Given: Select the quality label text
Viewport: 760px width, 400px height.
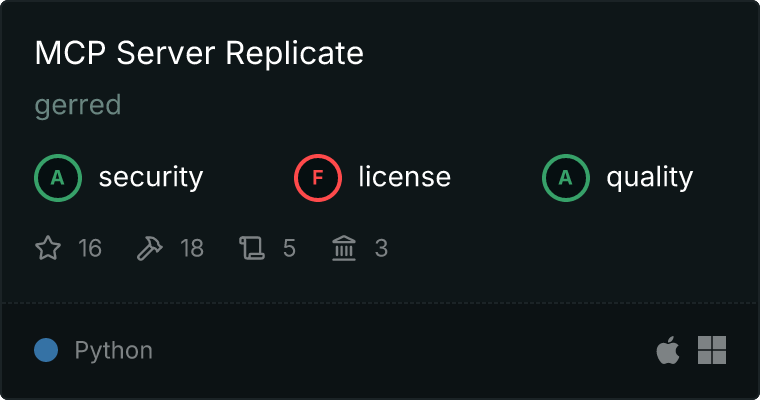Looking at the screenshot, I should (649, 177).
